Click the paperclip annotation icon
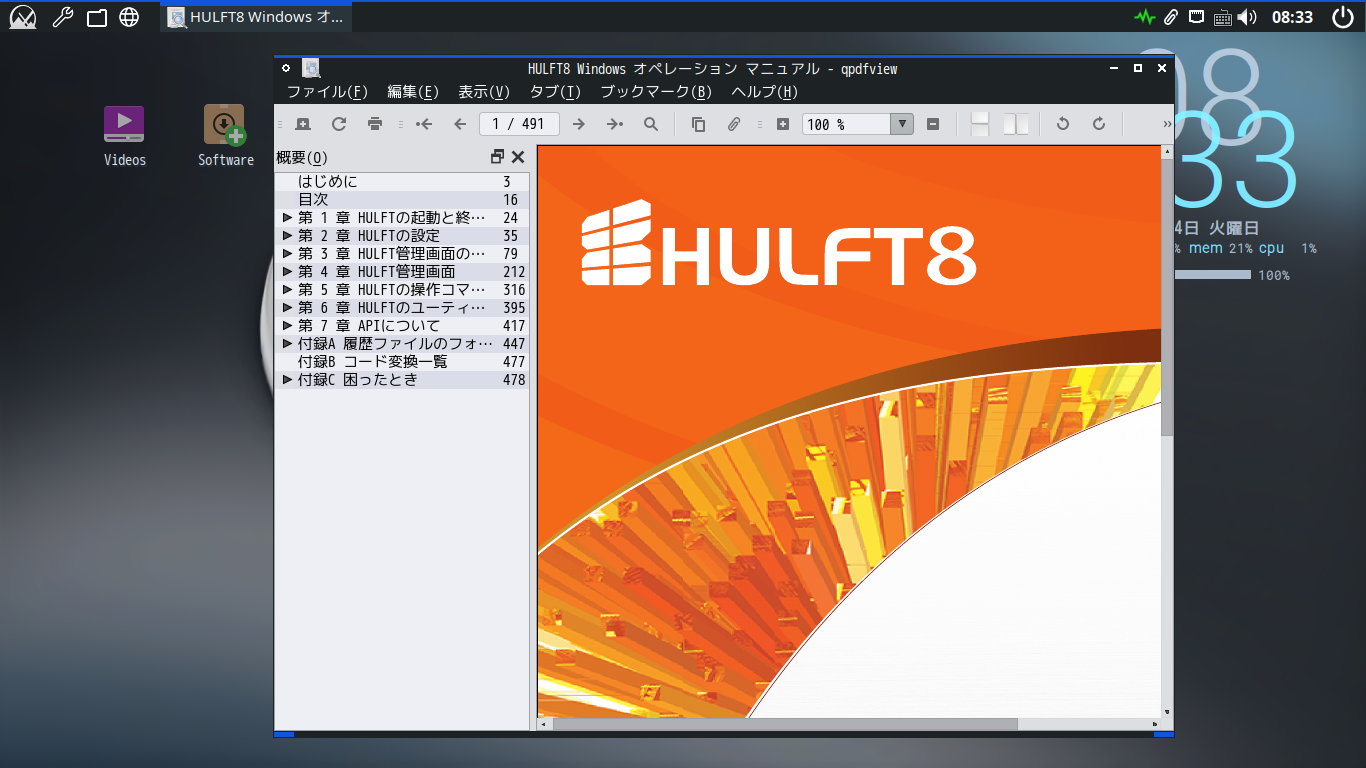Screen dimensions: 1366x768 pos(733,124)
